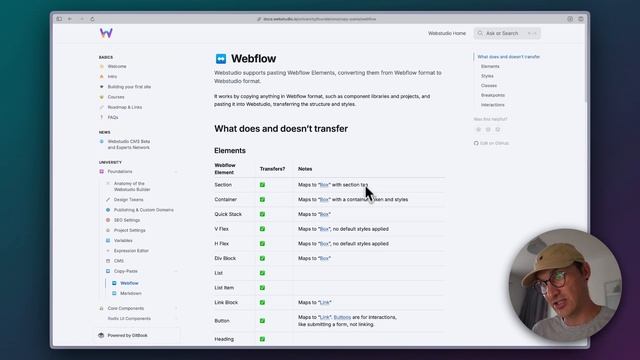This screenshot has height=360, width=640.
Task: Select 'What does and doesn't transfer' outline entry
Action: pyautogui.click(x=509, y=57)
